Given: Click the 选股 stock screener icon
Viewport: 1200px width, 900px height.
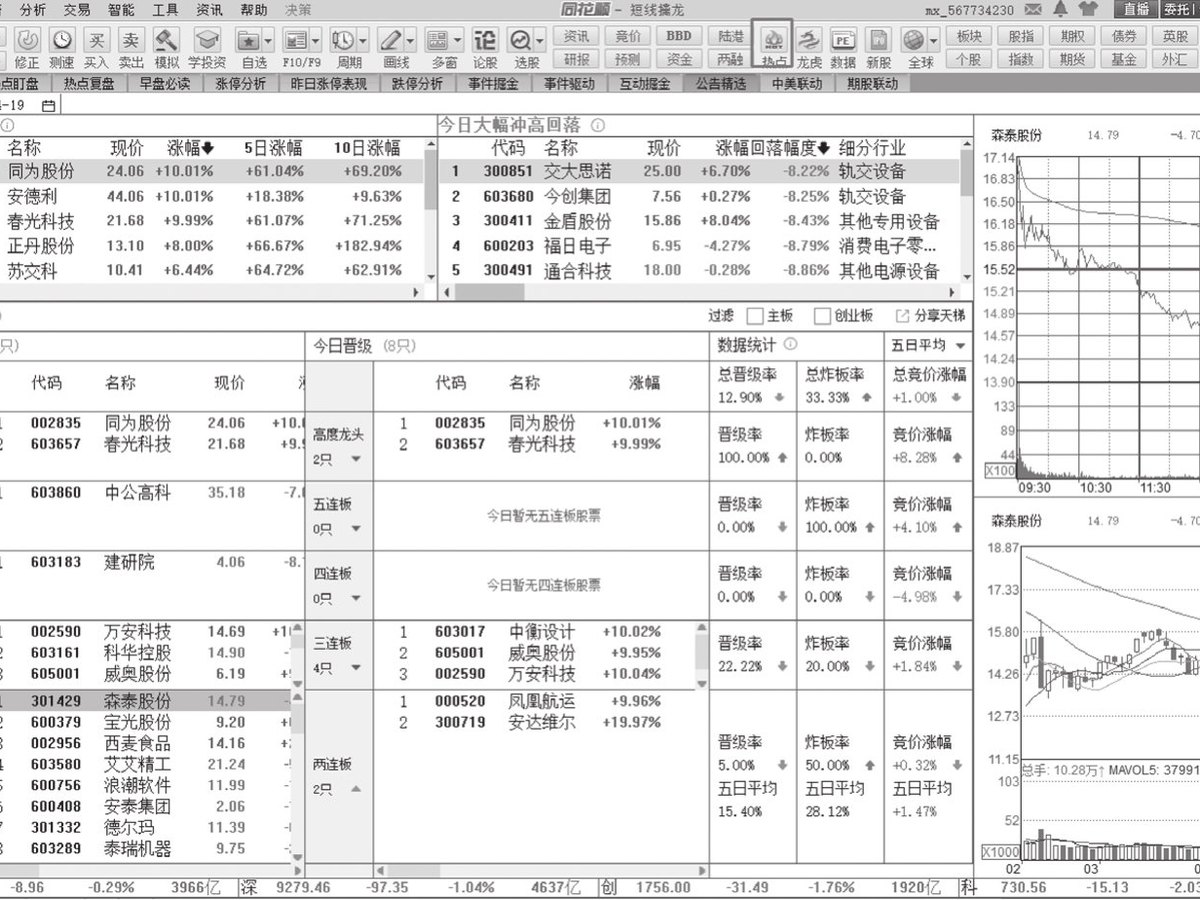Looking at the screenshot, I should 521,41.
